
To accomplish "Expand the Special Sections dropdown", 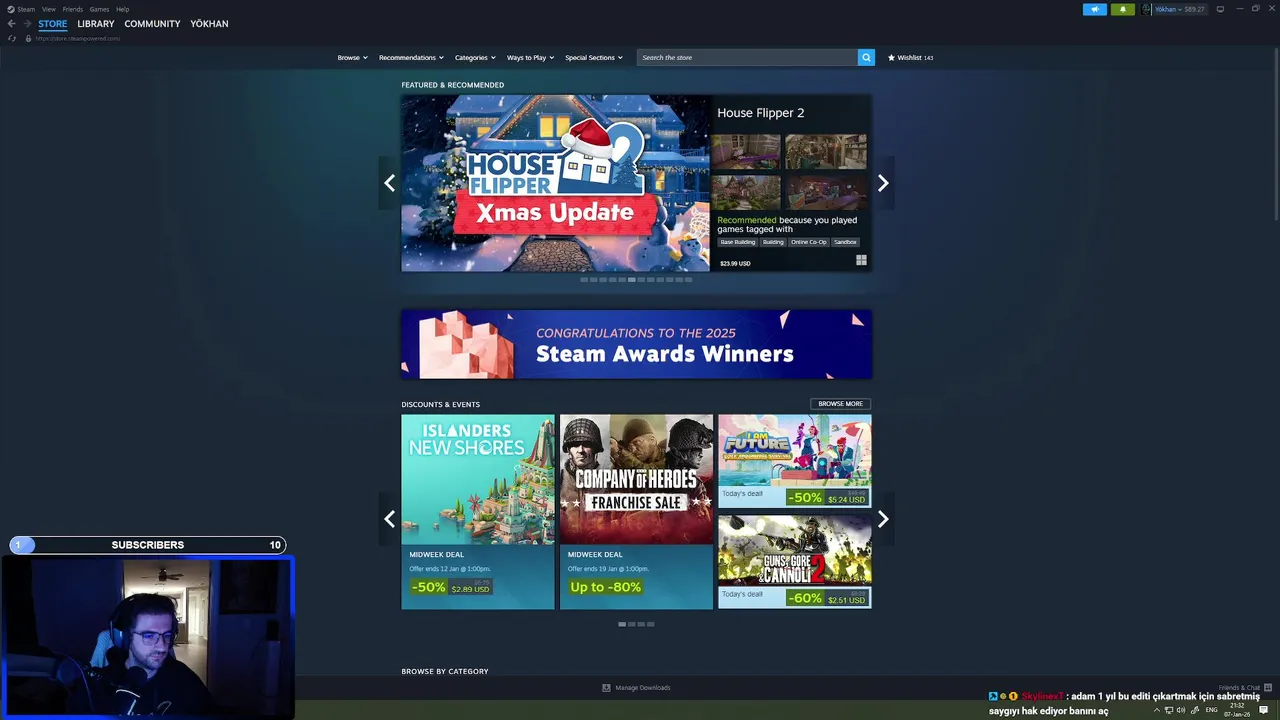I will point(593,58).
